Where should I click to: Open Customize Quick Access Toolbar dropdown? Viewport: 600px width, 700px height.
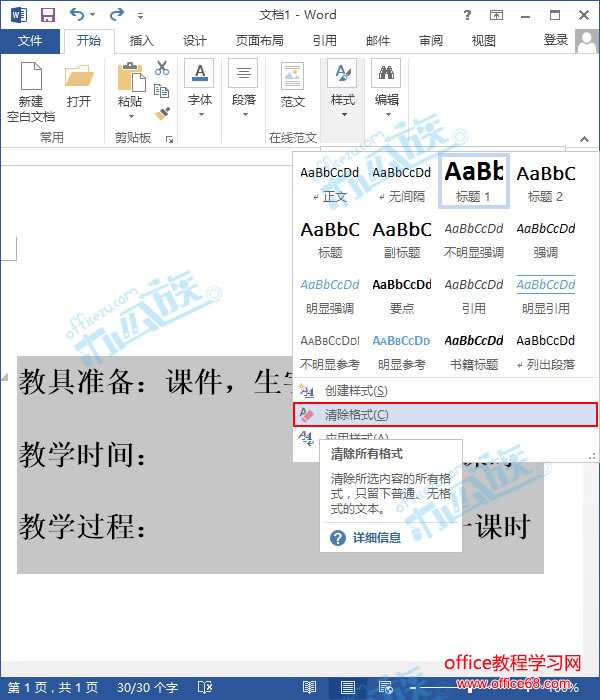click(140, 16)
